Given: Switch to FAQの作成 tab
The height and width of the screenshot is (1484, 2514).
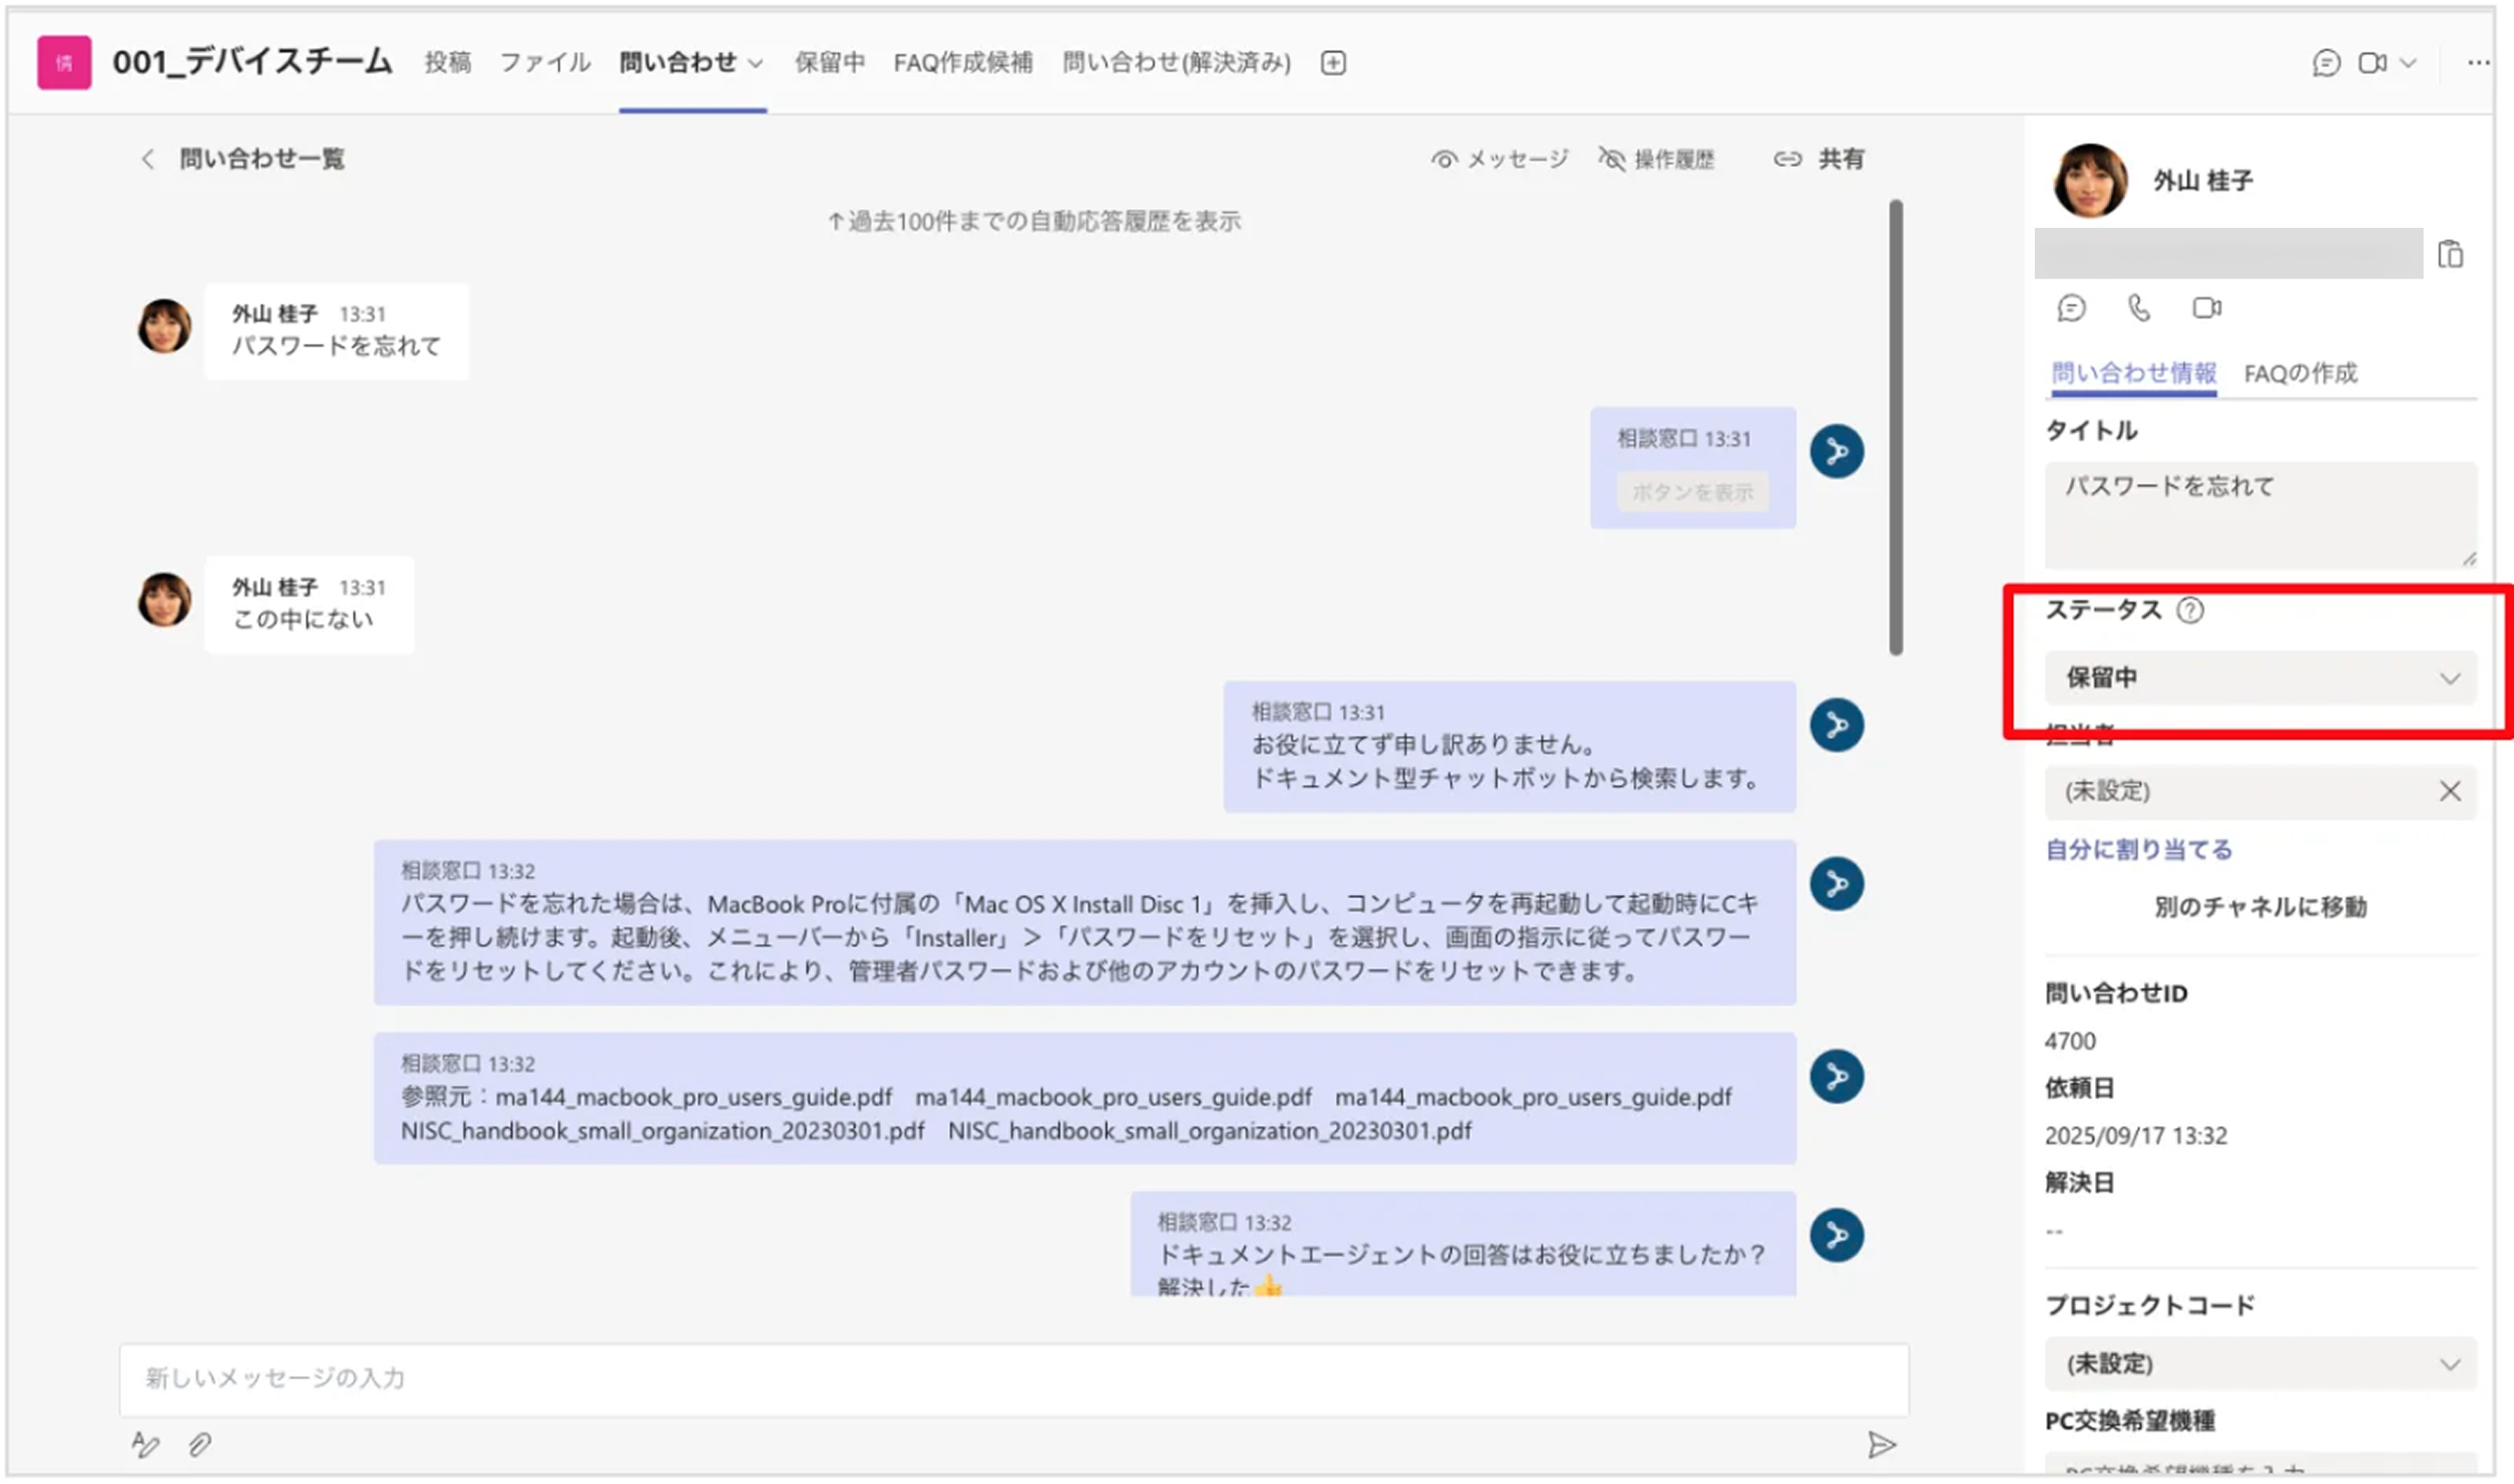Looking at the screenshot, I should pos(2300,374).
